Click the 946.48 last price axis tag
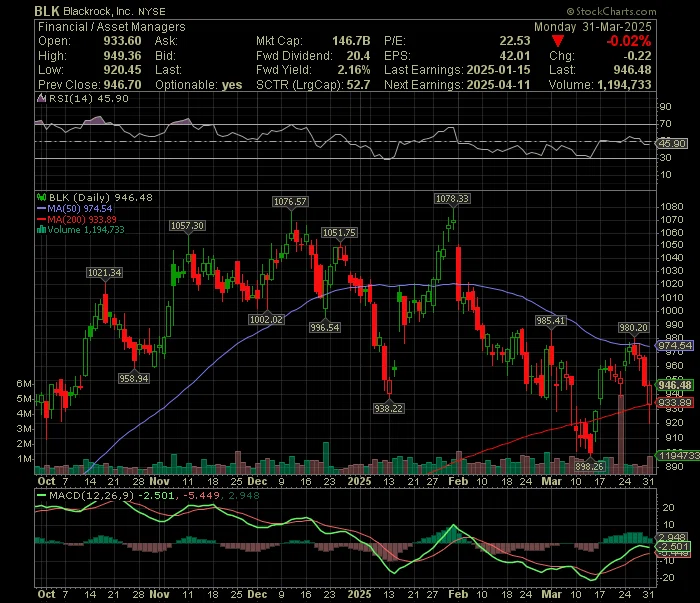Viewport: 700px width, 603px height. [x=675, y=385]
